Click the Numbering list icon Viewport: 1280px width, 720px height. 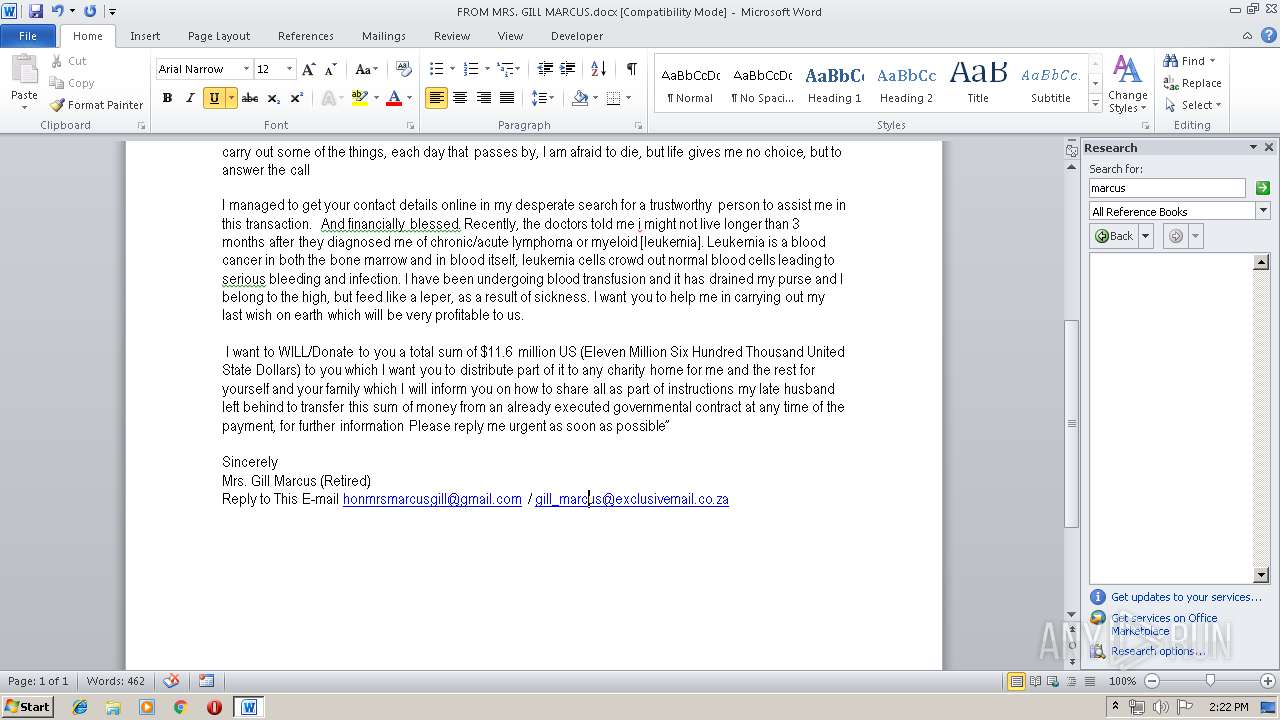coord(472,69)
